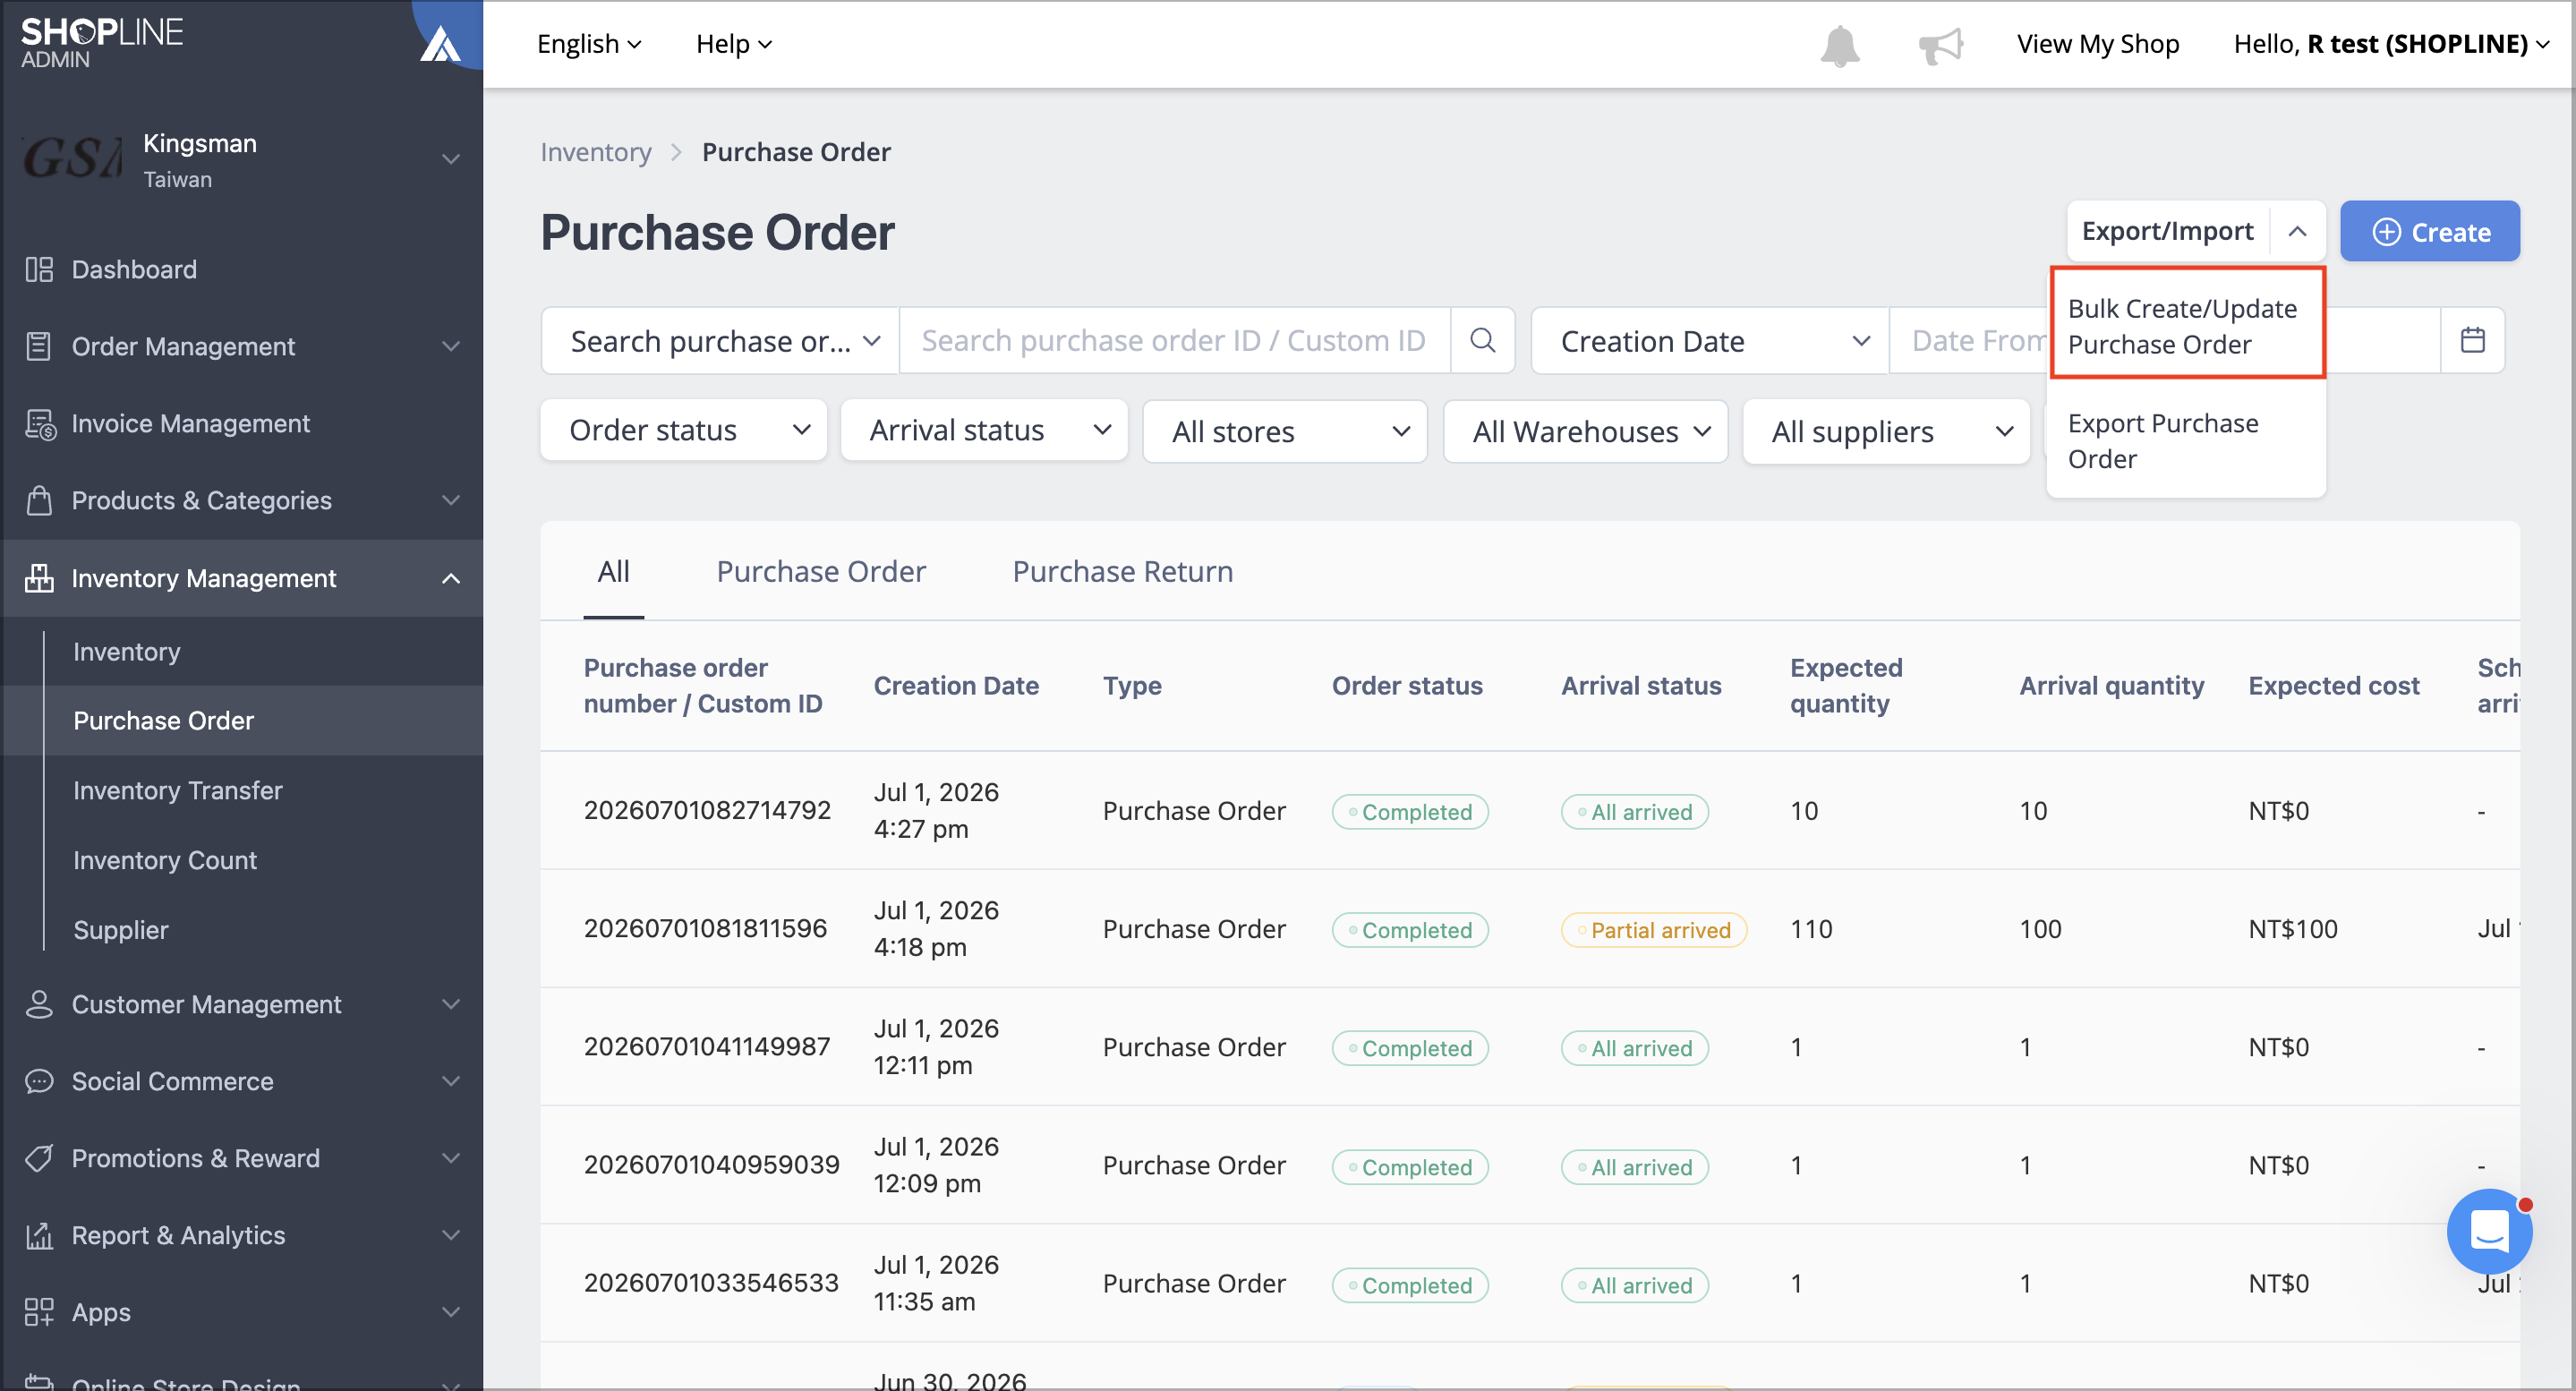Image resolution: width=2576 pixels, height=1391 pixels.
Task: Click the Export/Import button
Action: (2168, 232)
